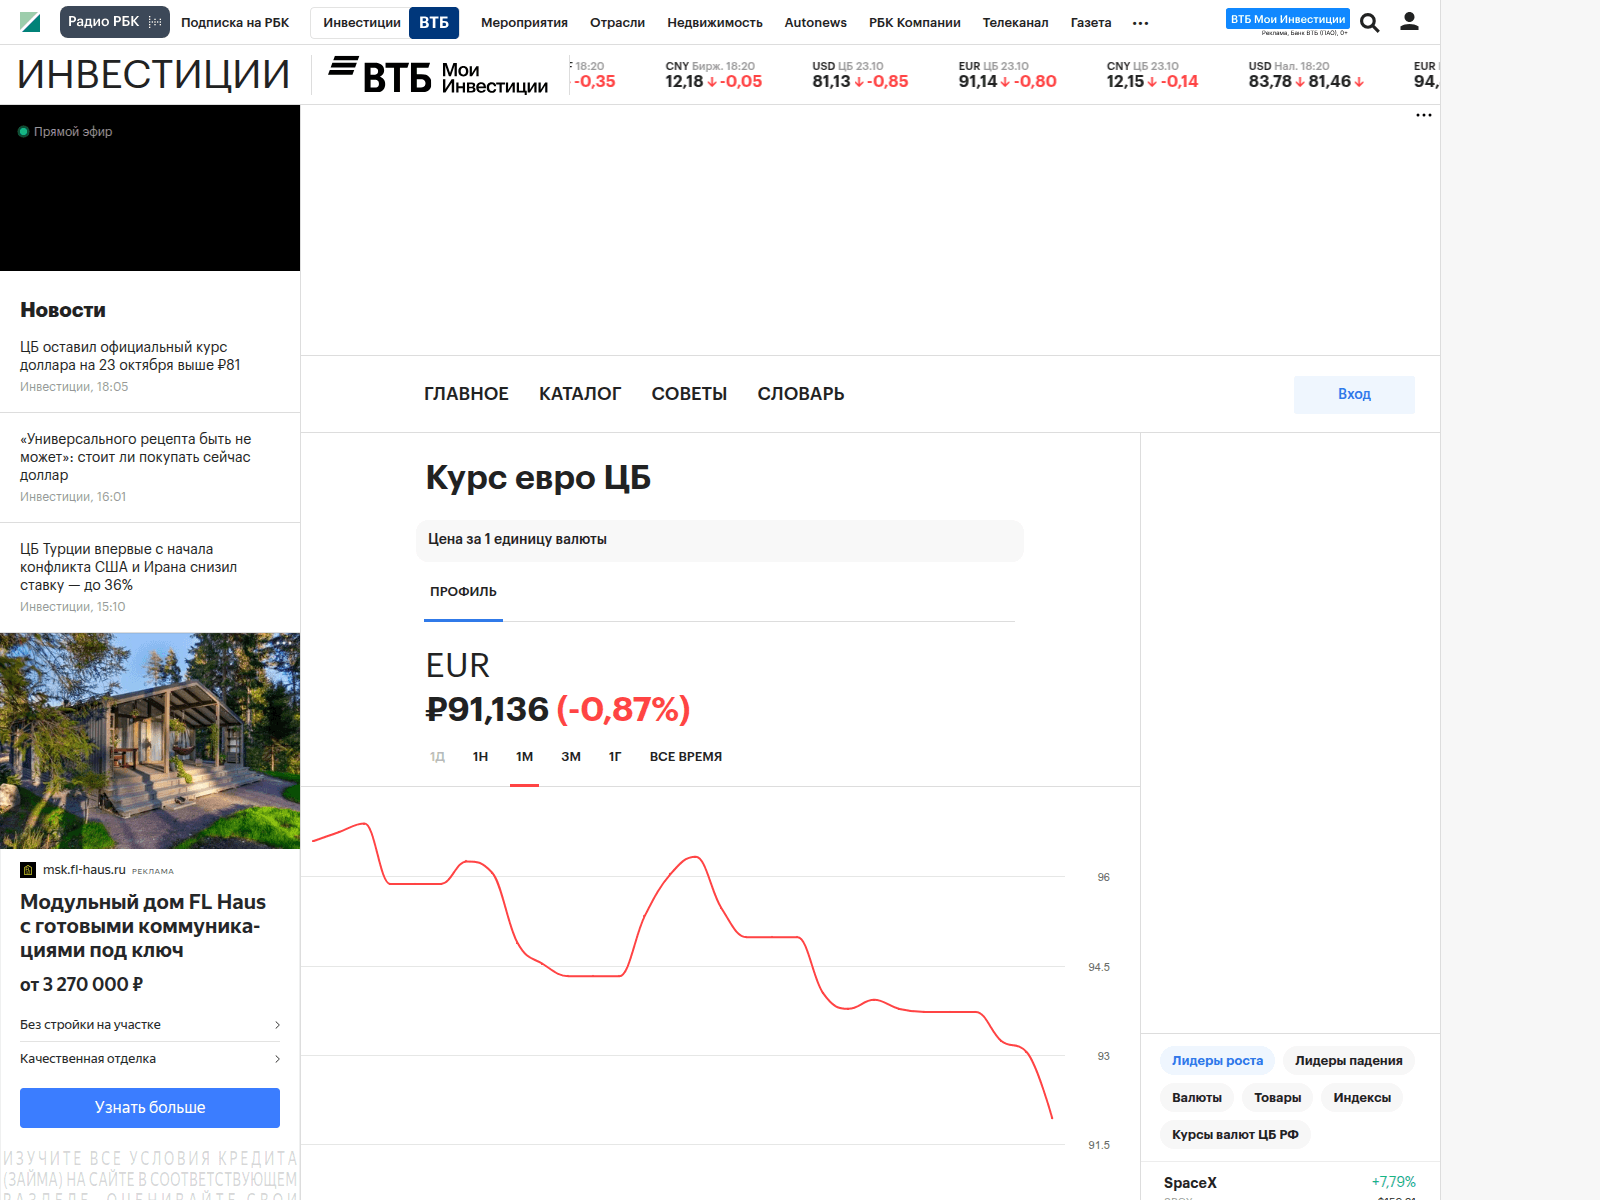
Task: Open the СОВЕТЫ section
Action: pyautogui.click(x=689, y=394)
